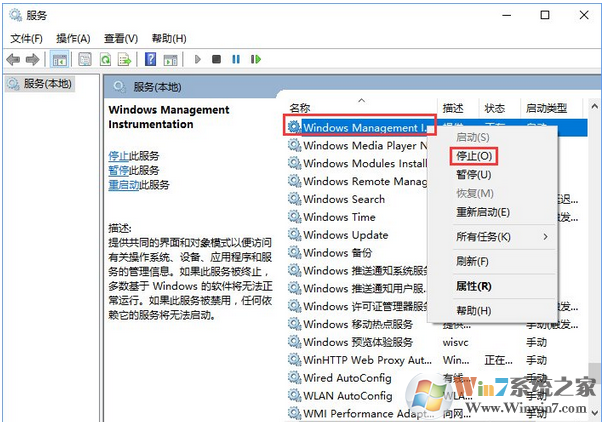
Task: Open the 查看(V) menu
Action: point(121,38)
